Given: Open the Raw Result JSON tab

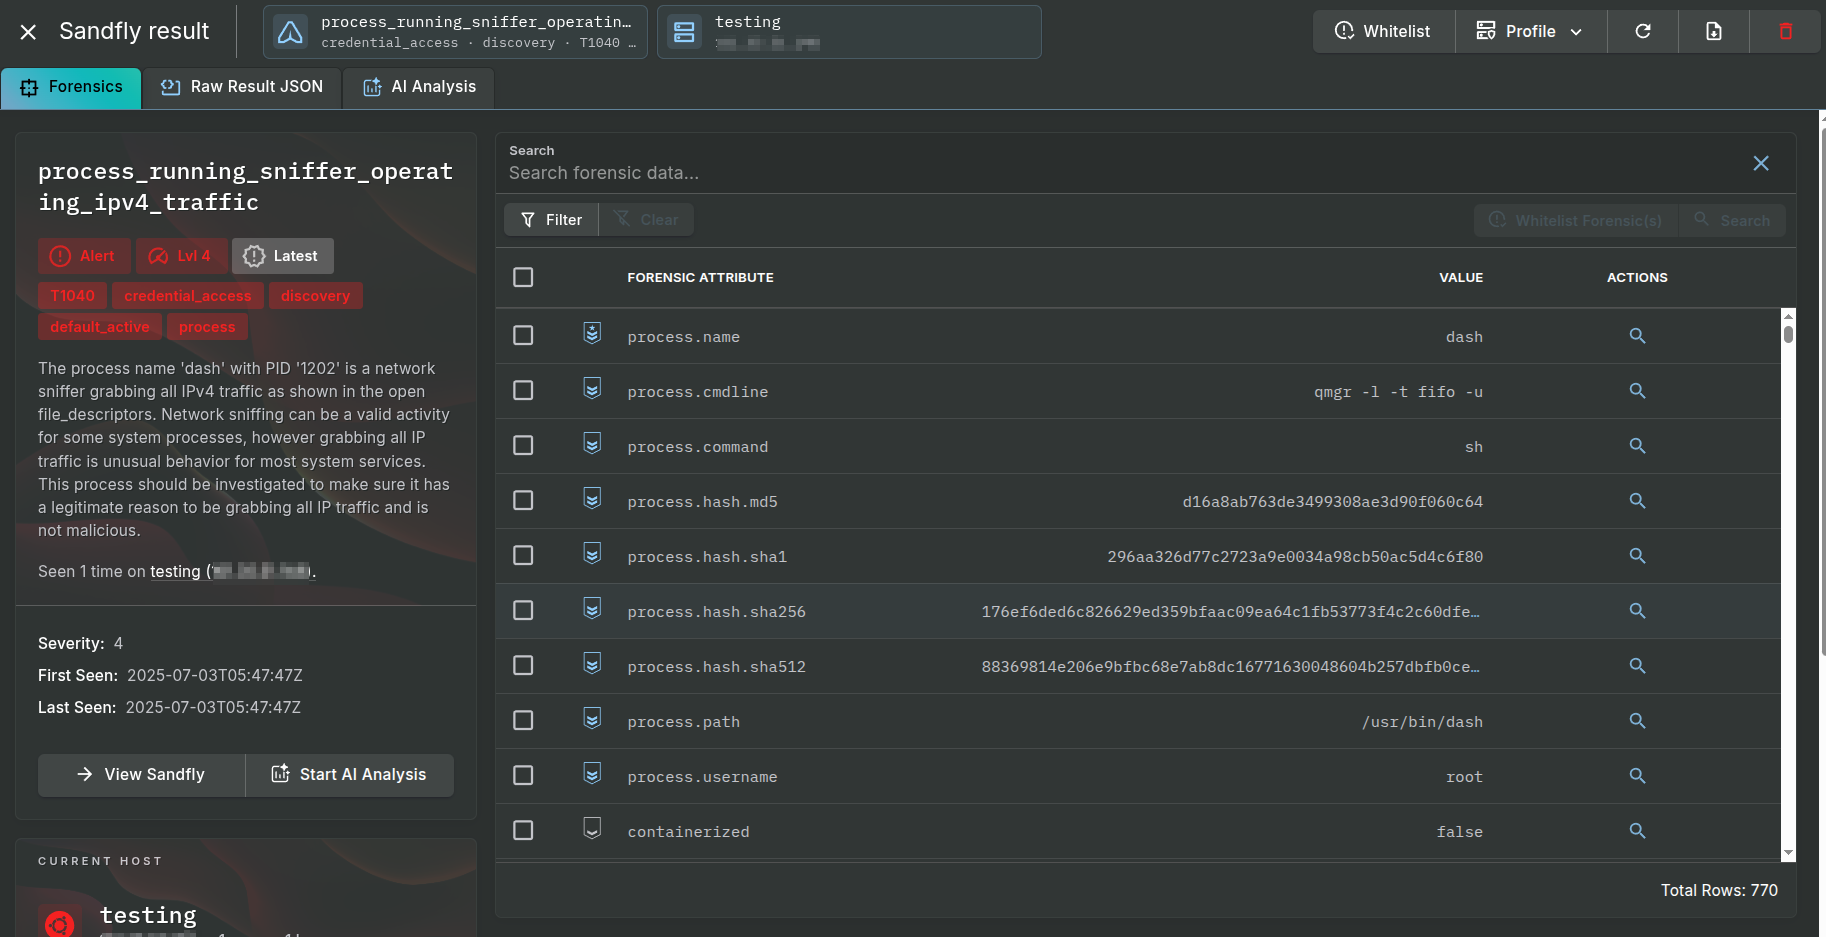Looking at the screenshot, I should [x=242, y=87].
